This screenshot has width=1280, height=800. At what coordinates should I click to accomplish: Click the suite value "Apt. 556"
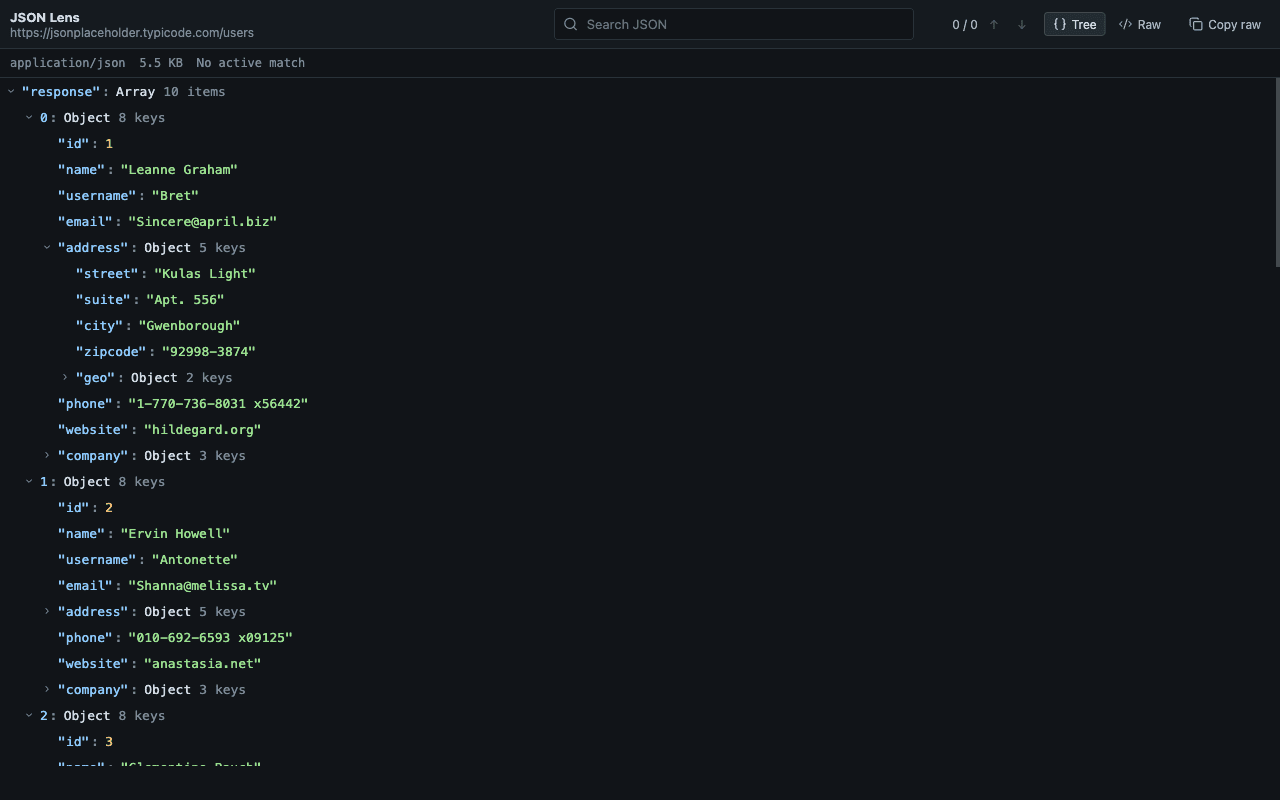tap(185, 299)
